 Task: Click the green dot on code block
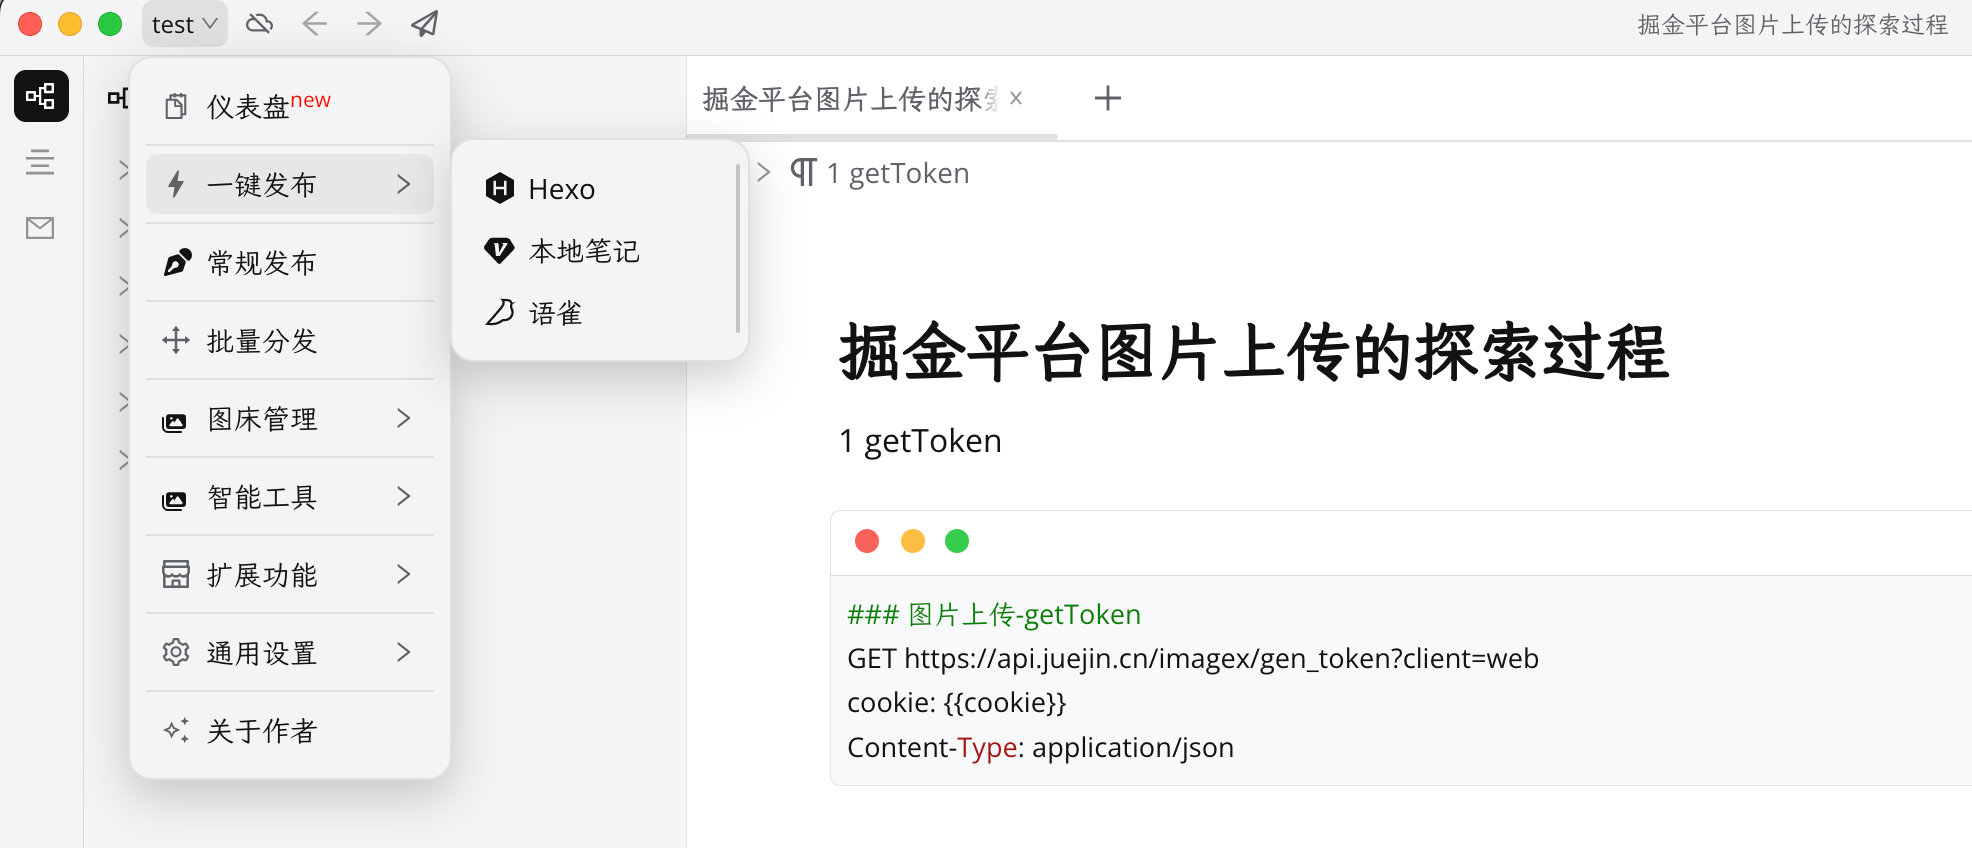click(957, 541)
